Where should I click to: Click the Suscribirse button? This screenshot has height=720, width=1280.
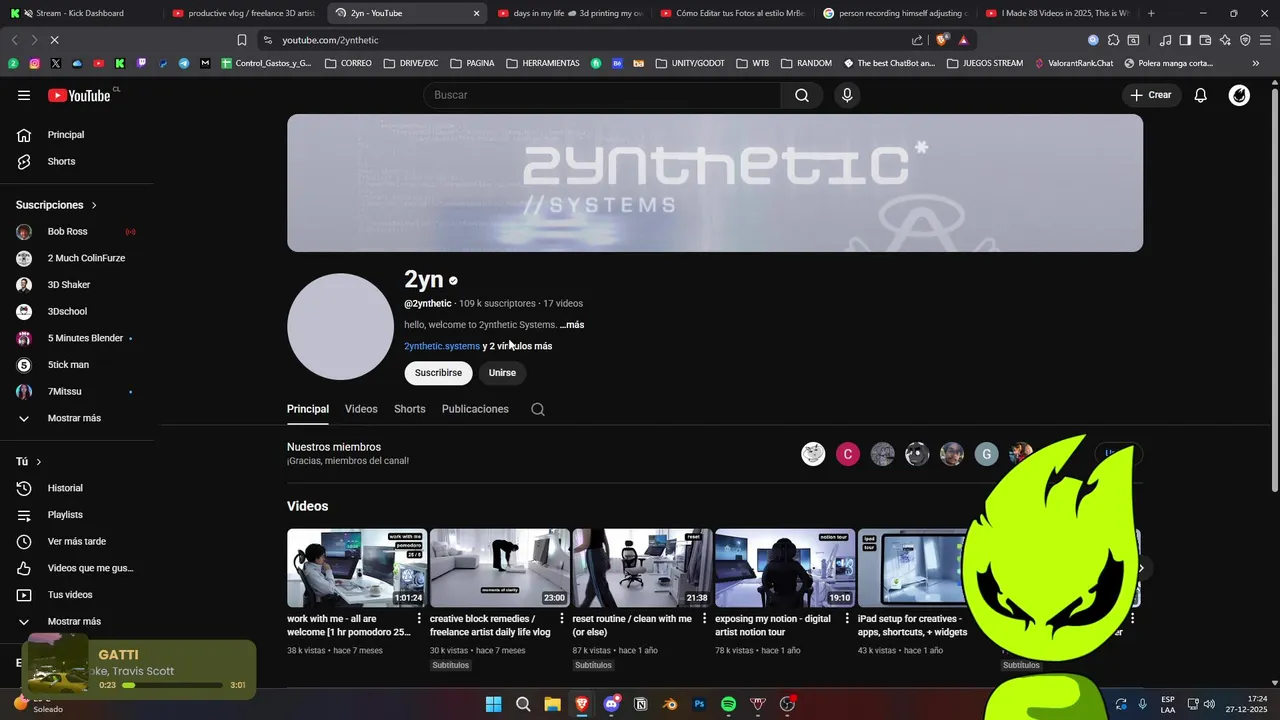438,373
